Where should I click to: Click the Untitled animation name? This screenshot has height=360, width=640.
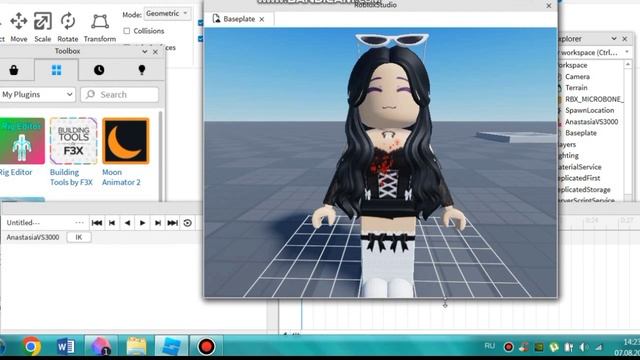tap(23, 223)
